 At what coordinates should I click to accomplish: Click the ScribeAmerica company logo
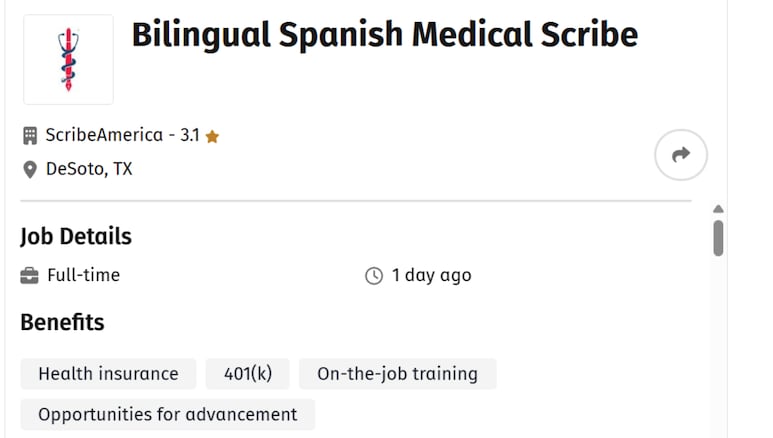(69, 59)
